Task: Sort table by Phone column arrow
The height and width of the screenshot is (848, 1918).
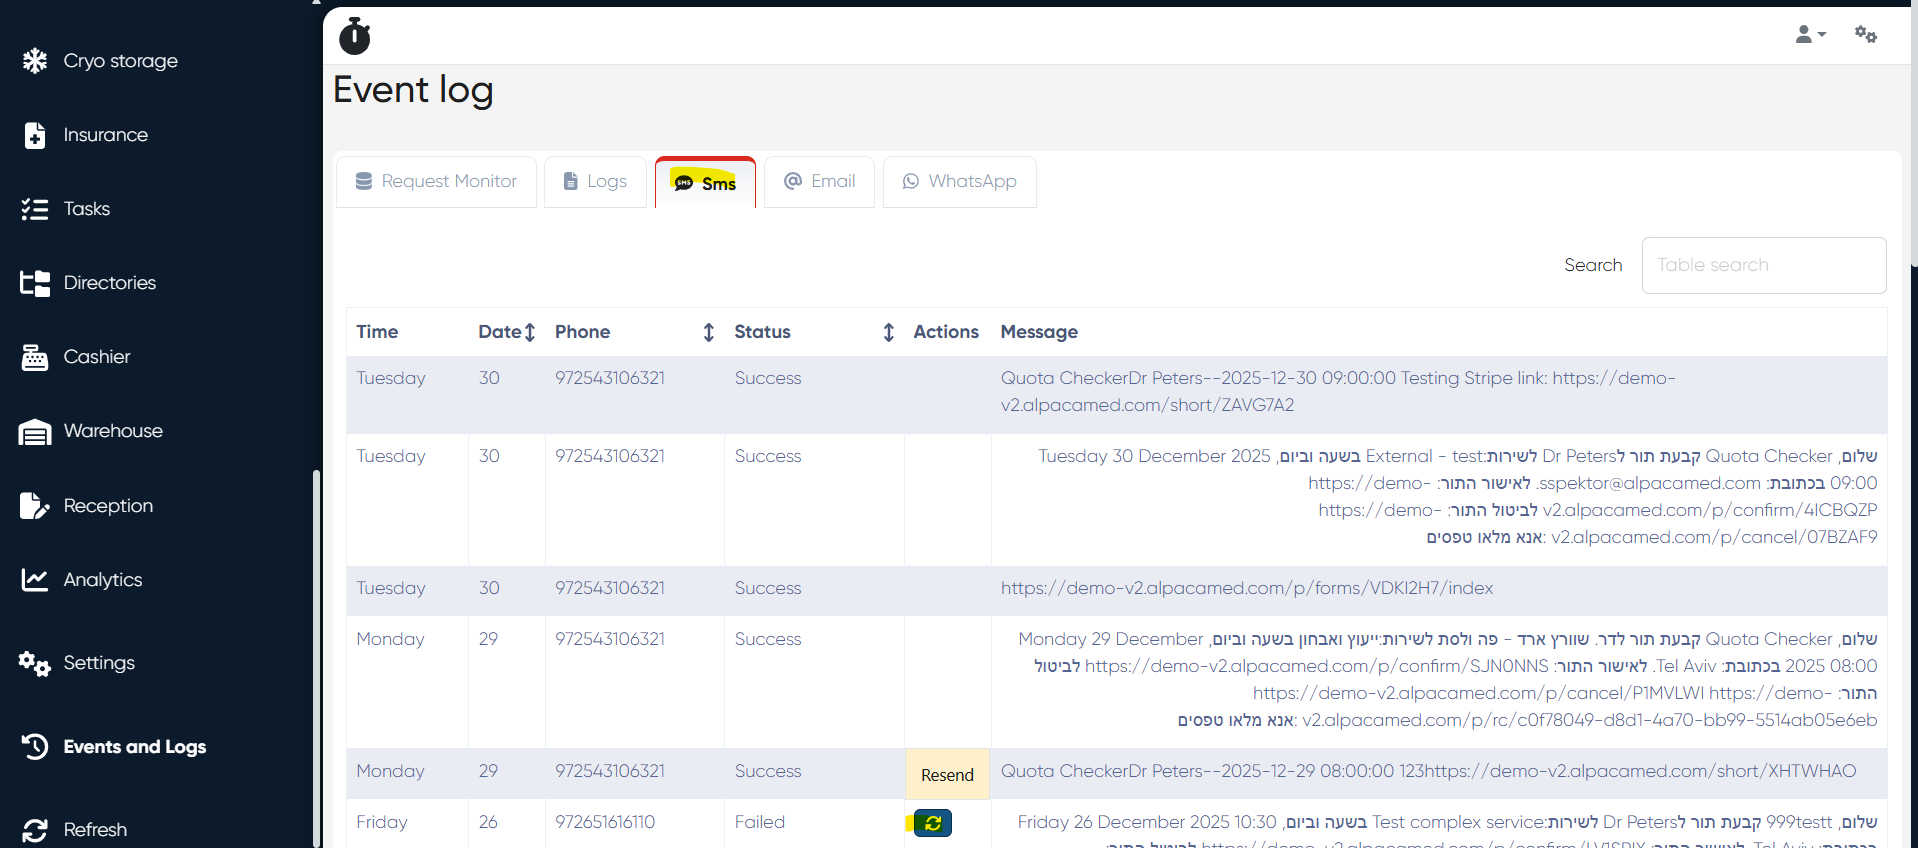Action: (708, 332)
